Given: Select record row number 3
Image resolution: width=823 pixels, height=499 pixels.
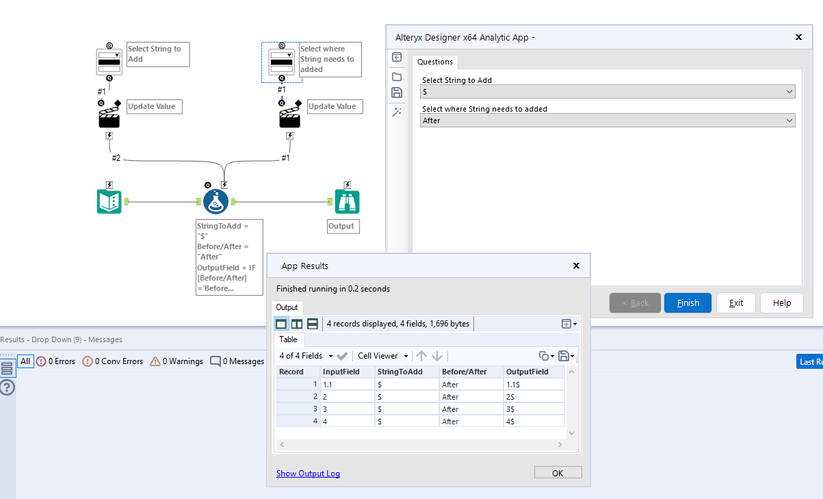Looking at the screenshot, I should coord(299,409).
